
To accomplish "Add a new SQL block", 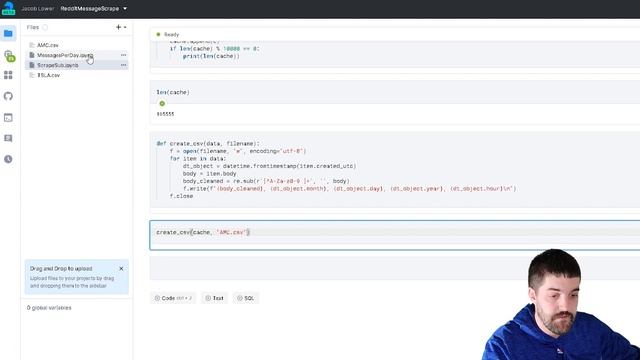I will [246, 298].
